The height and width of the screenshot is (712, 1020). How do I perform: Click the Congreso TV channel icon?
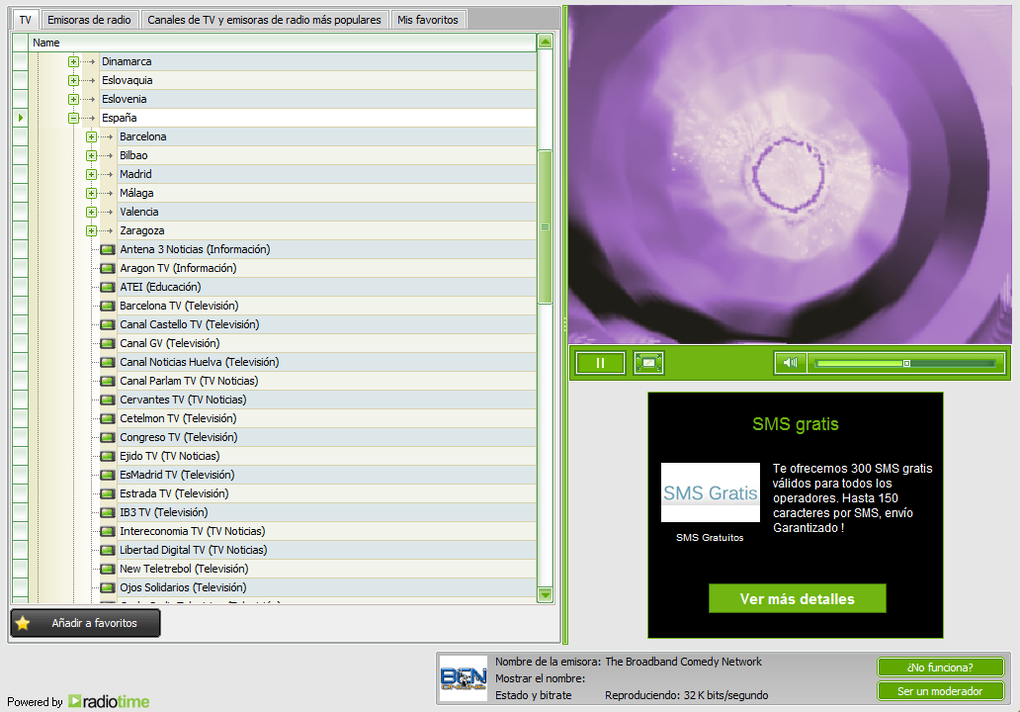[107, 438]
